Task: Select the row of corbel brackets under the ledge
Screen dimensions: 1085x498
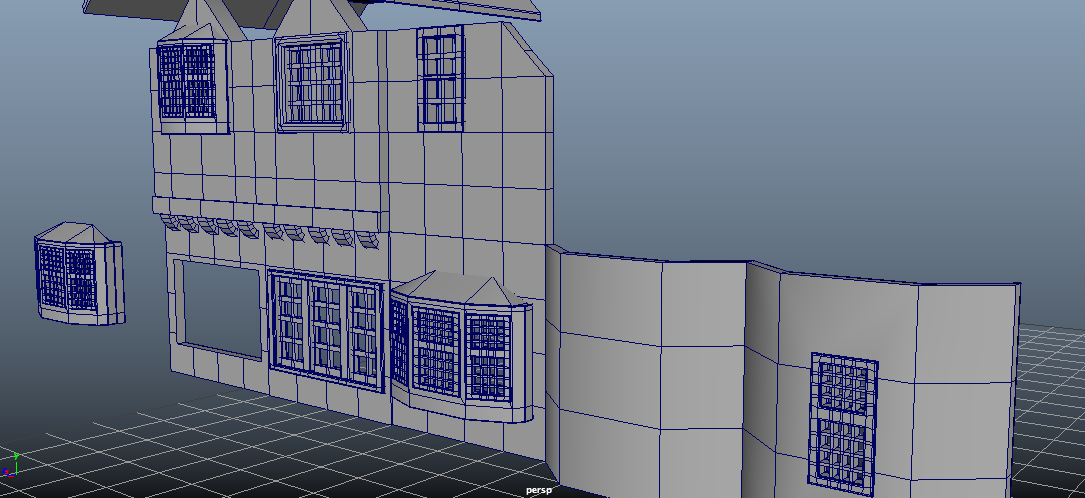Action: (270, 230)
